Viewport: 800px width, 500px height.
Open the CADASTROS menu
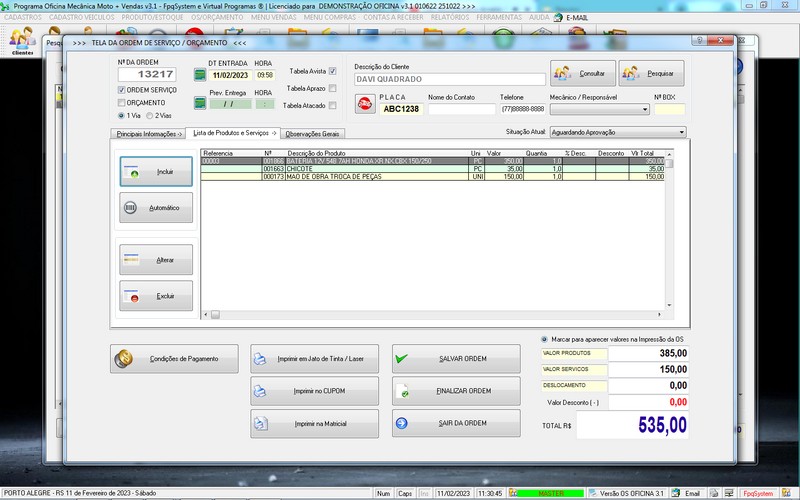(23, 17)
